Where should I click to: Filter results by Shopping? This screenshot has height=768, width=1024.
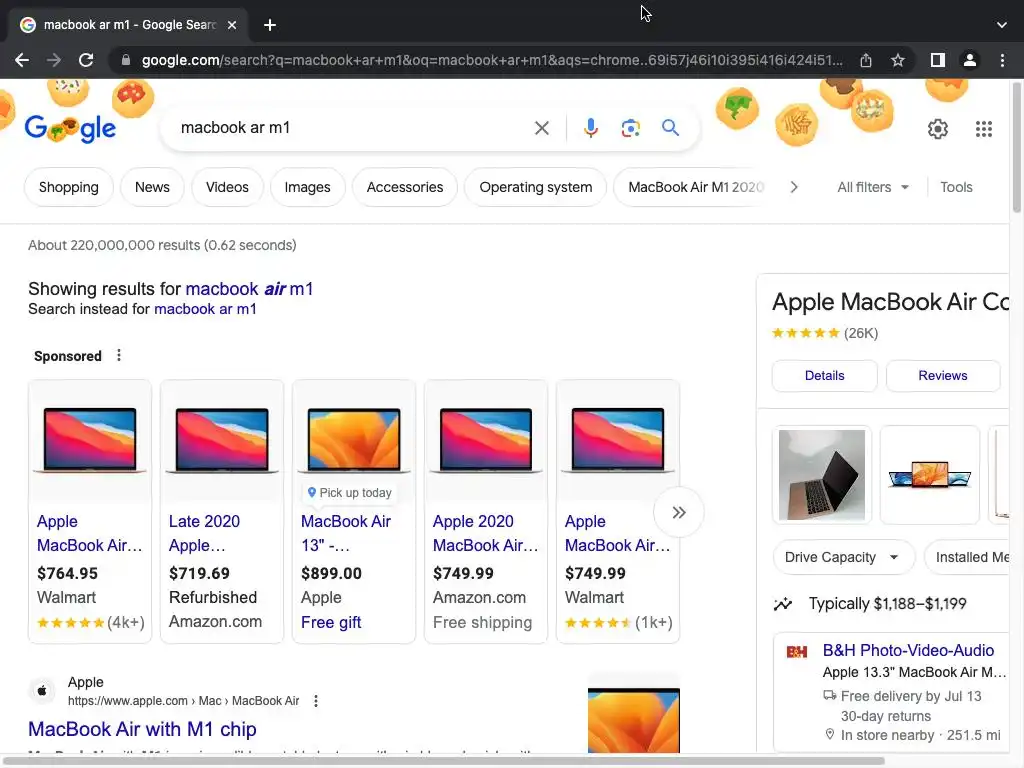pyautogui.click(x=69, y=187)
